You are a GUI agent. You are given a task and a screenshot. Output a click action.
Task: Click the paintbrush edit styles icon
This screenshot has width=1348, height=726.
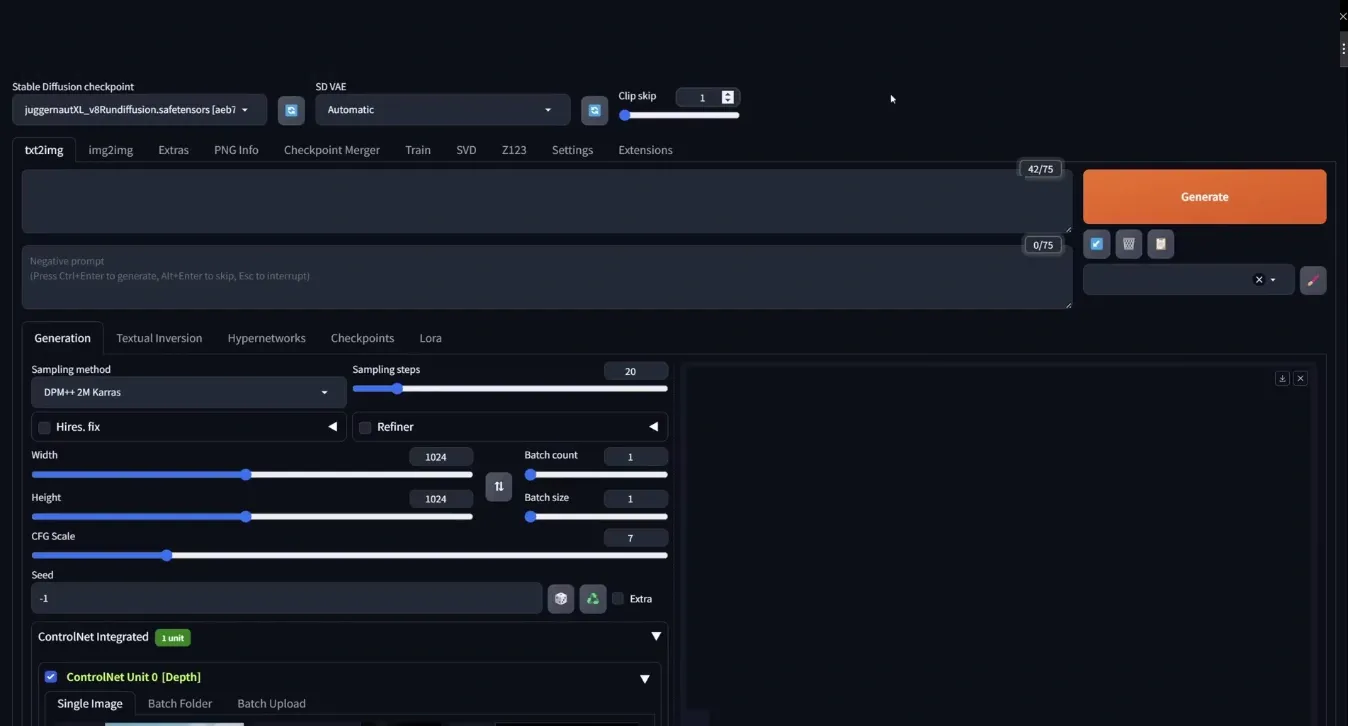click(1313, 280)
